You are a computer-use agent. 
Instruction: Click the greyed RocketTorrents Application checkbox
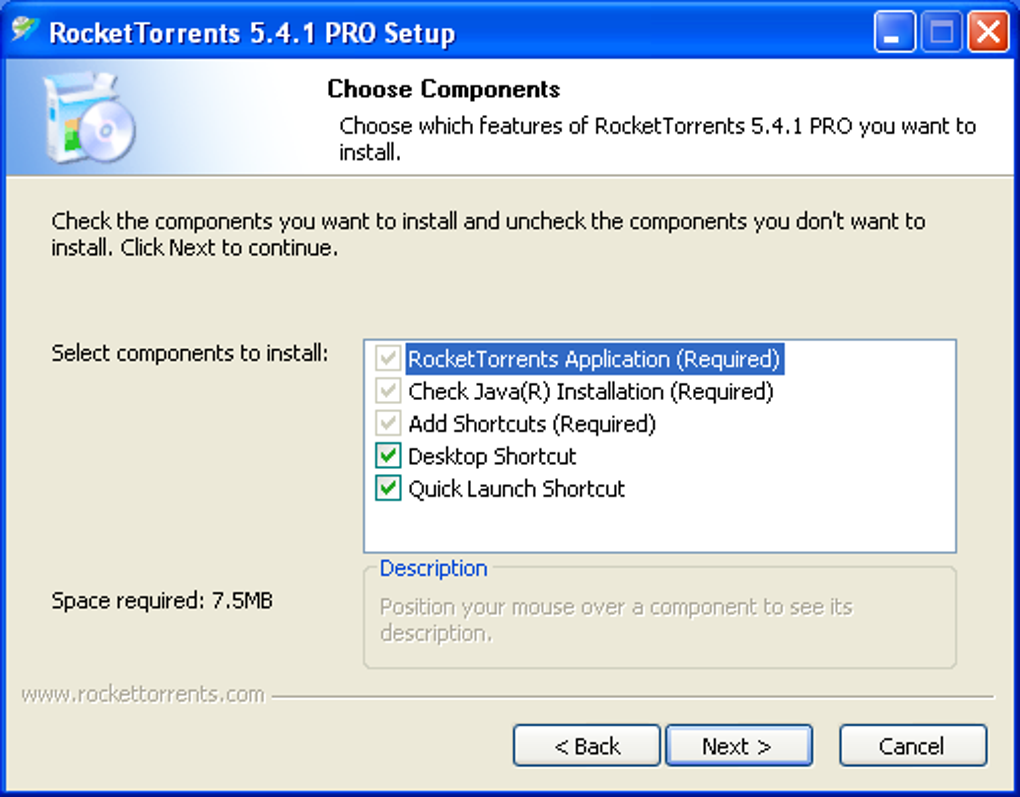click(x=388, y=359)
